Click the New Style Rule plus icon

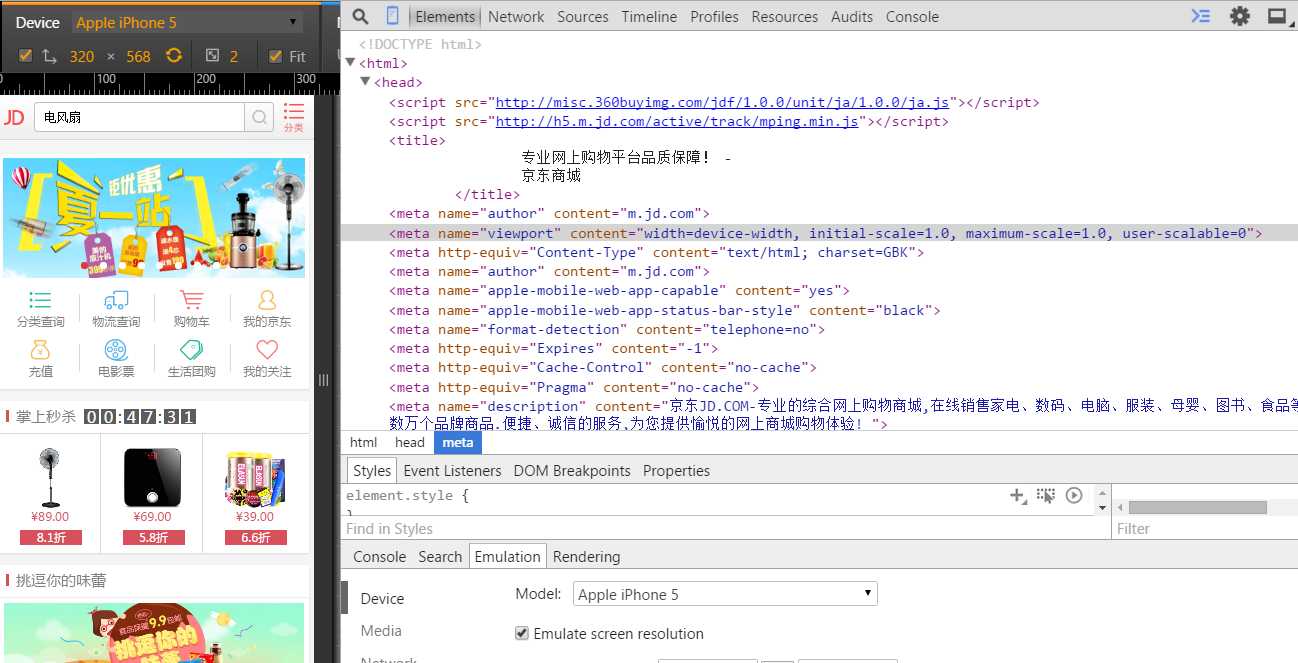1018,495
